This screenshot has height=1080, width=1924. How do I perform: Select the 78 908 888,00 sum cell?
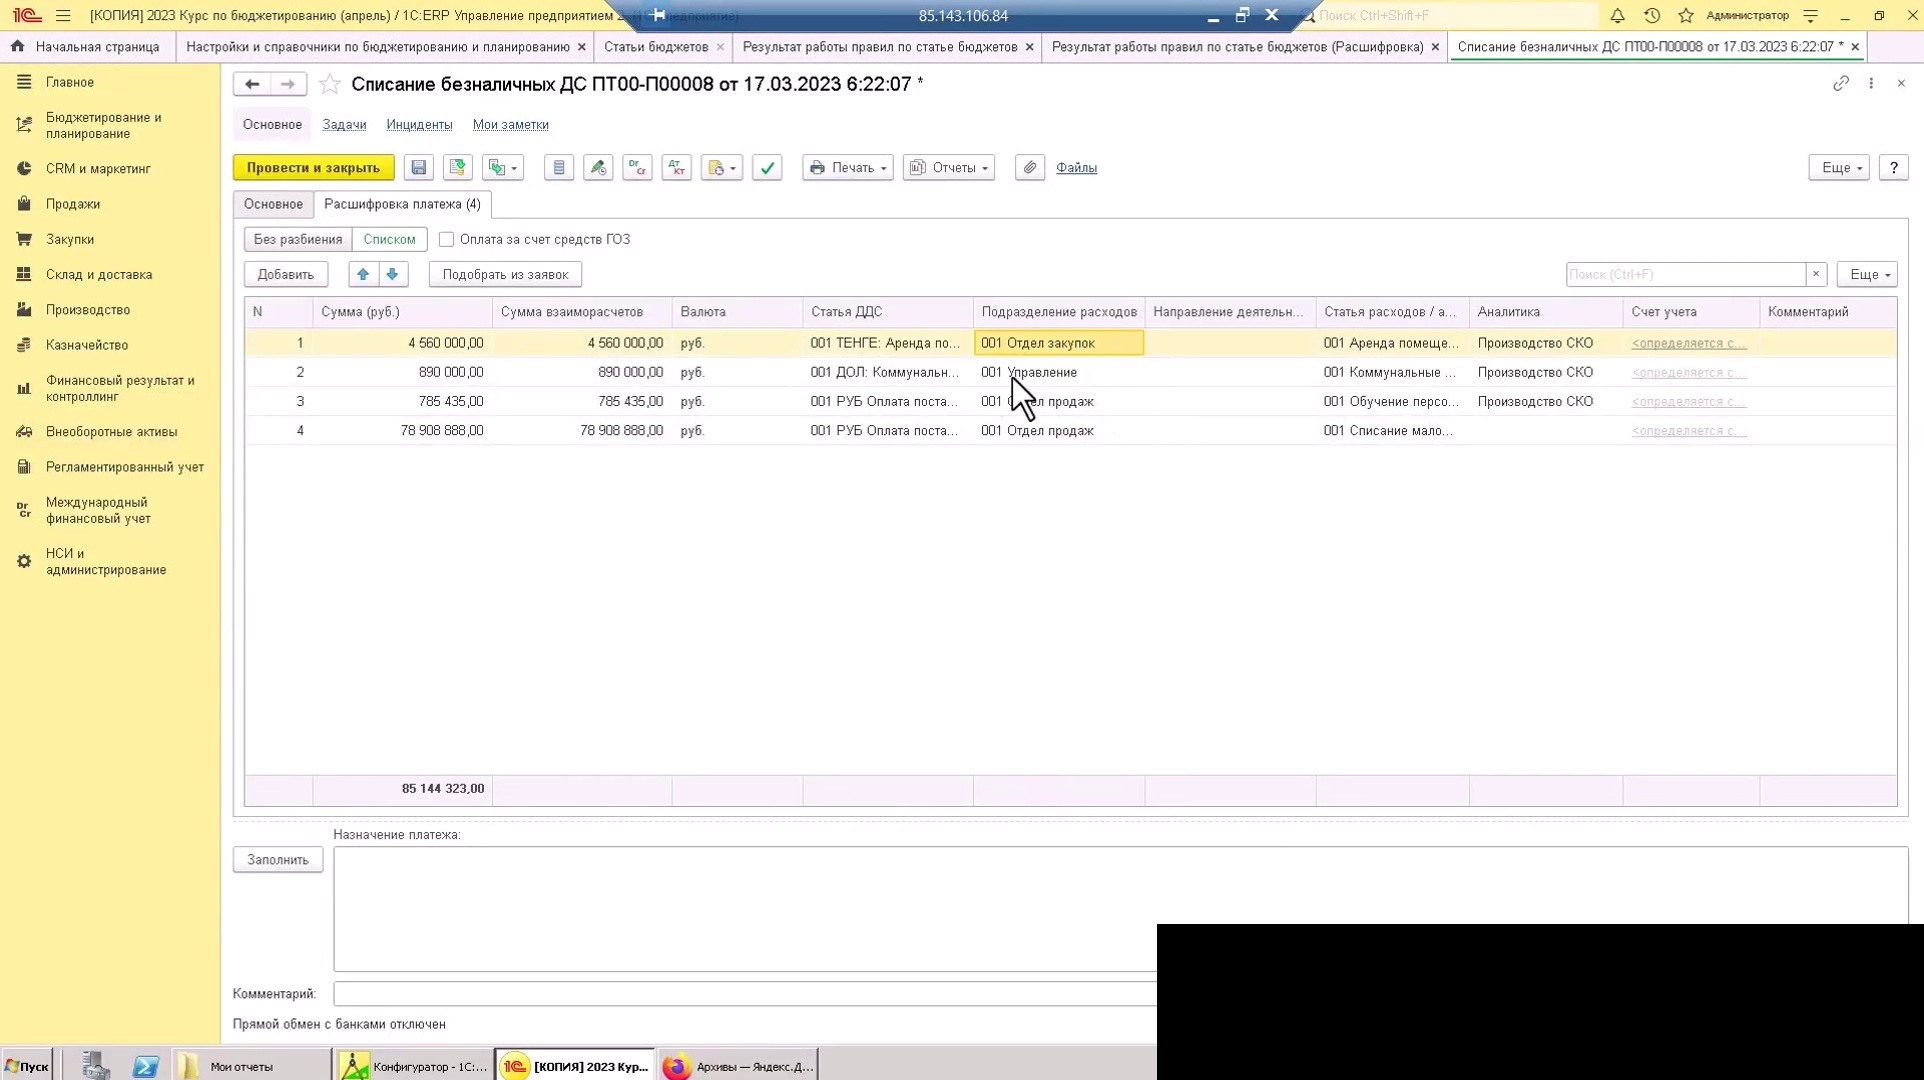(401, 431)
